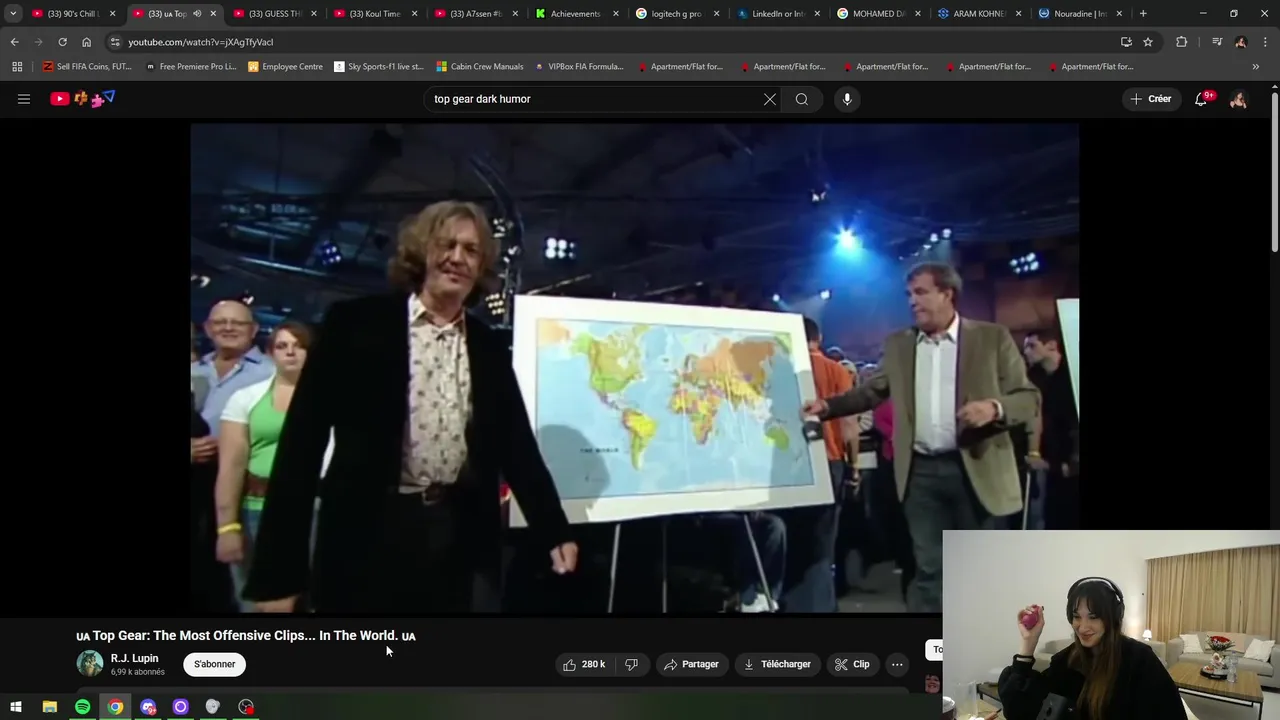The height and width of the screenshot is (720, 1280).
Task: Open Spotify from taskbar
Action: [x=83, y=707]
